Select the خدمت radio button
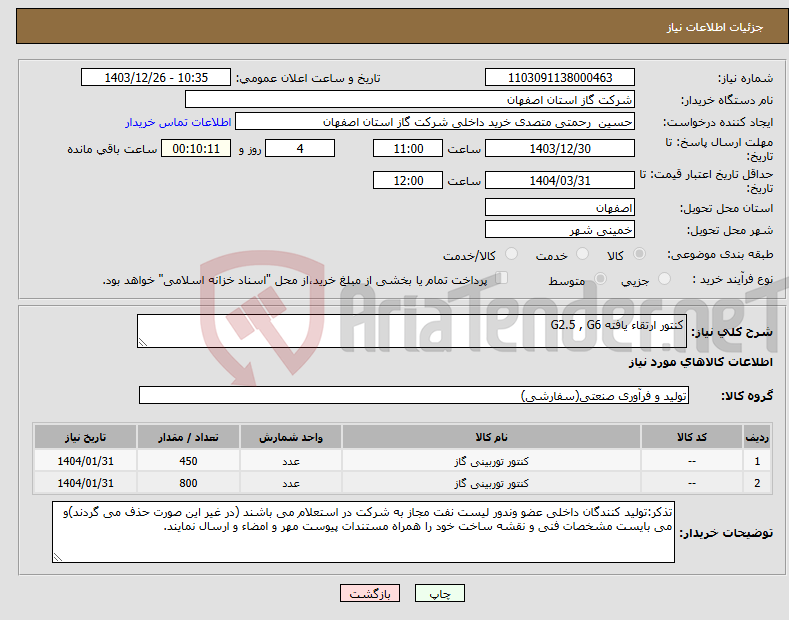Screen dimensions: 789x620 pyautogui.click(x=582, y=254)
